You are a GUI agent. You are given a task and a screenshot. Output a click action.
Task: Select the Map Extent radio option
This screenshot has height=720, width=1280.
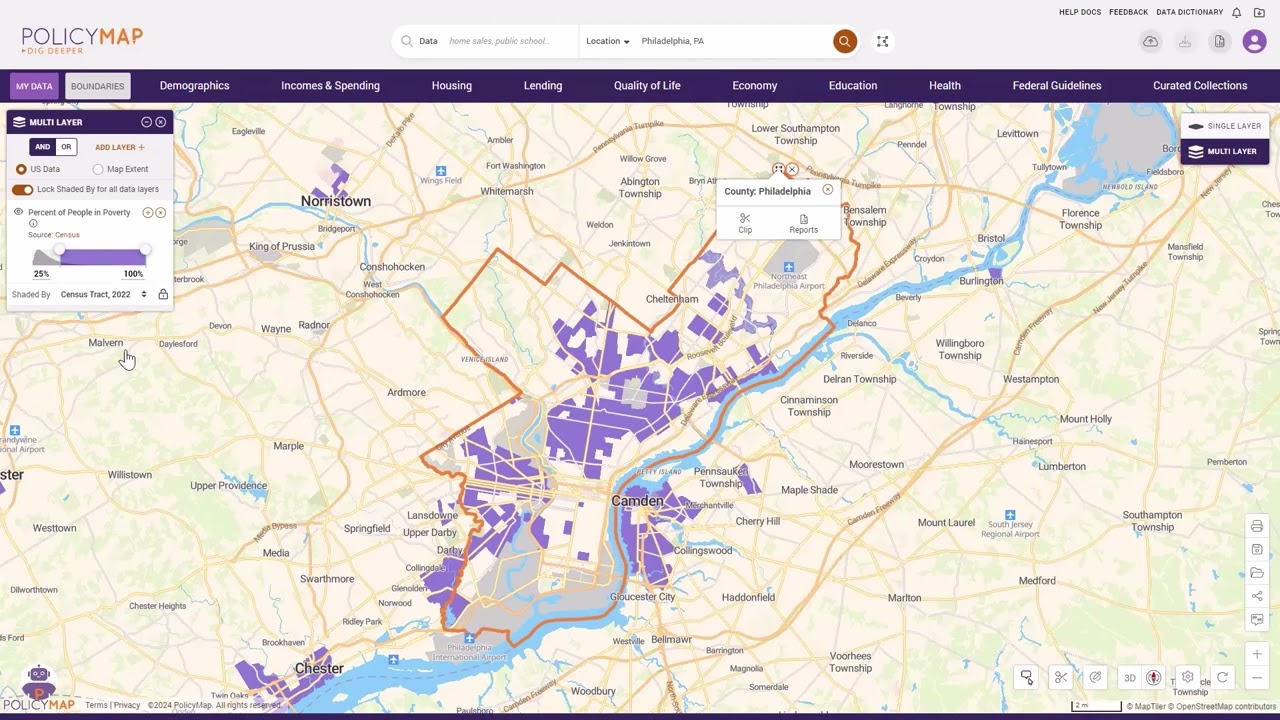[x=98, y=169]
